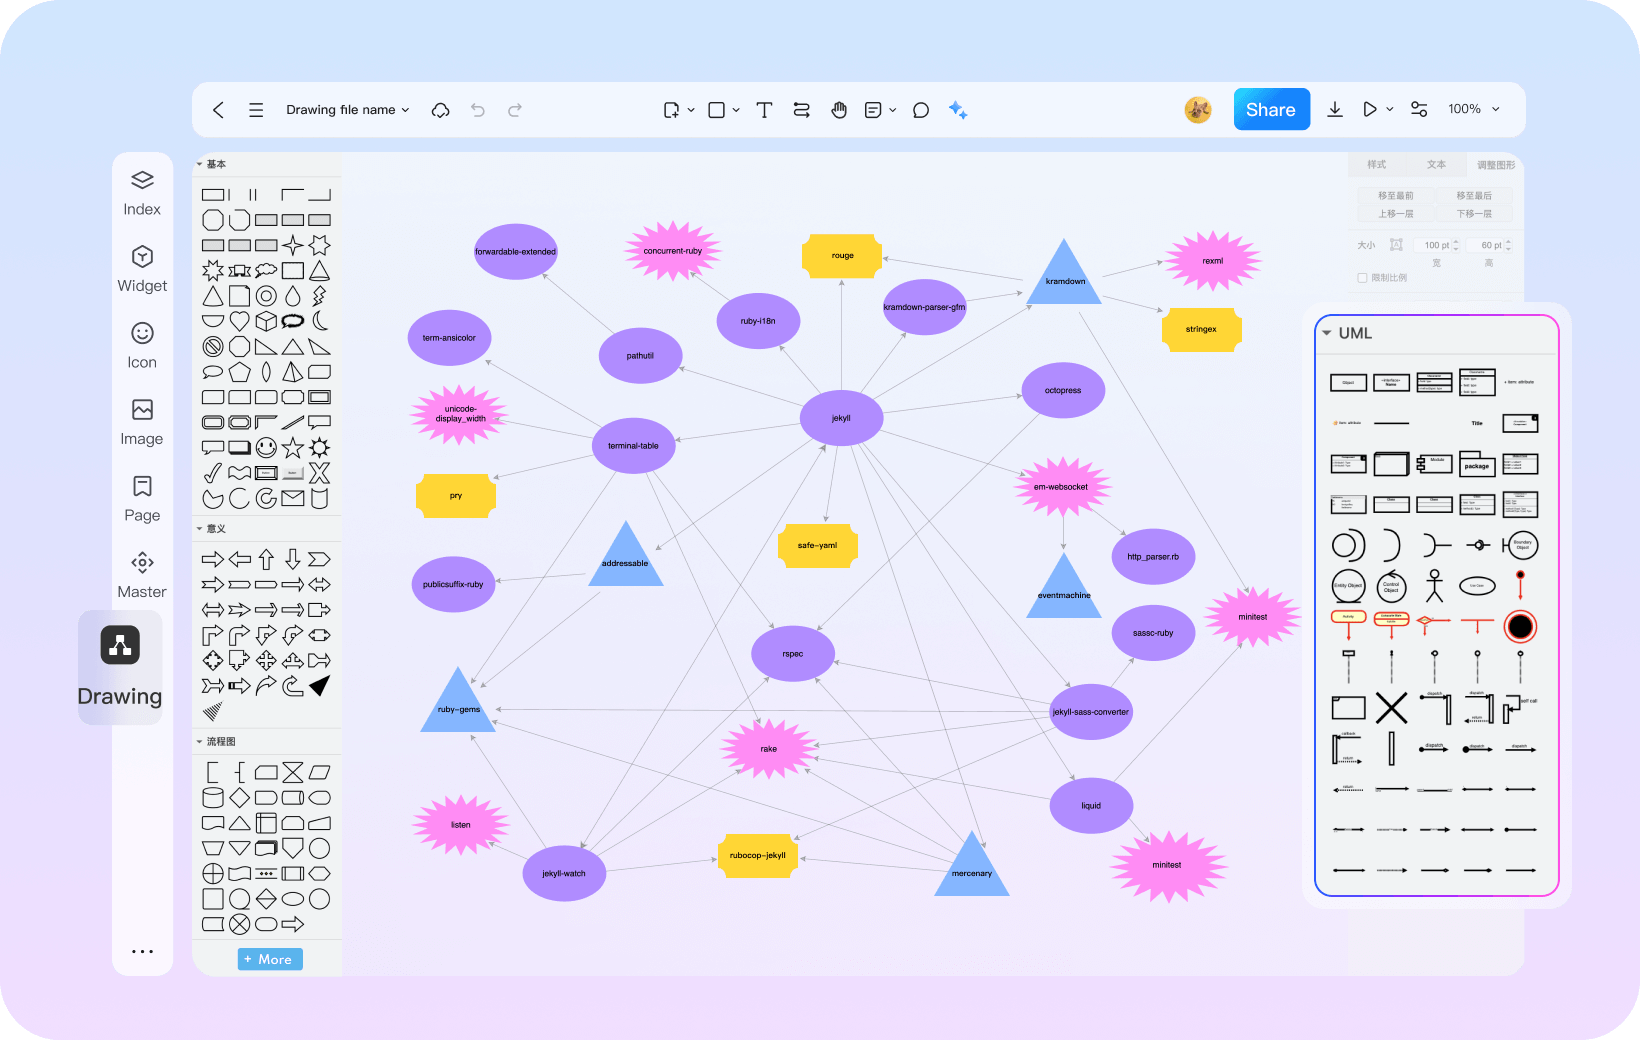The height and width of the screenshot is (1040, 1640).
Task: Click the More shapes button
Action: tap(269, 959)
